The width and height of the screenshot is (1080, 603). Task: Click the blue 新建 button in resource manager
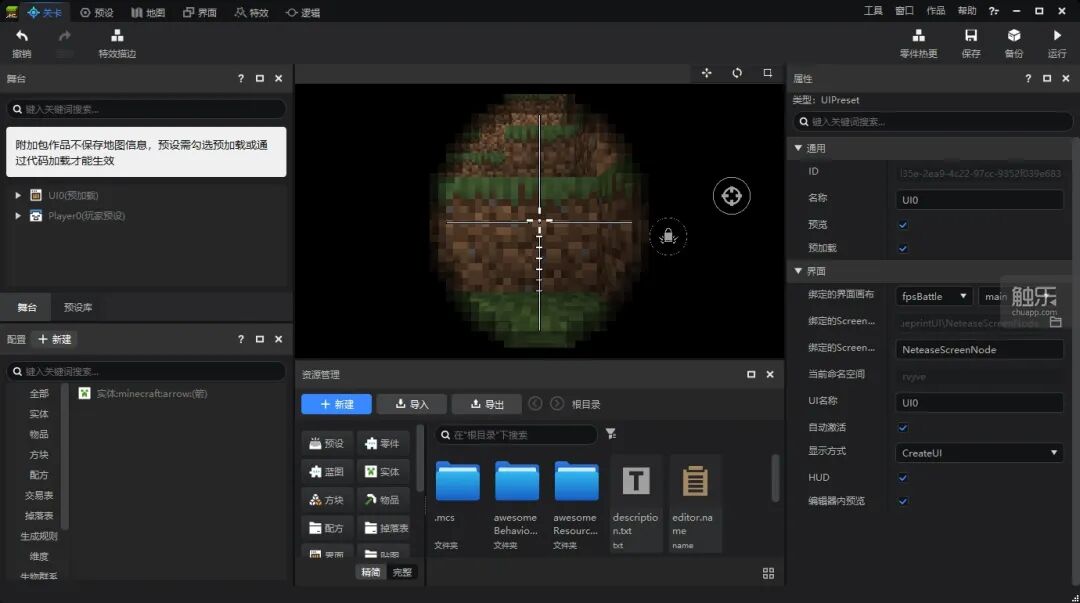point(336,404)
